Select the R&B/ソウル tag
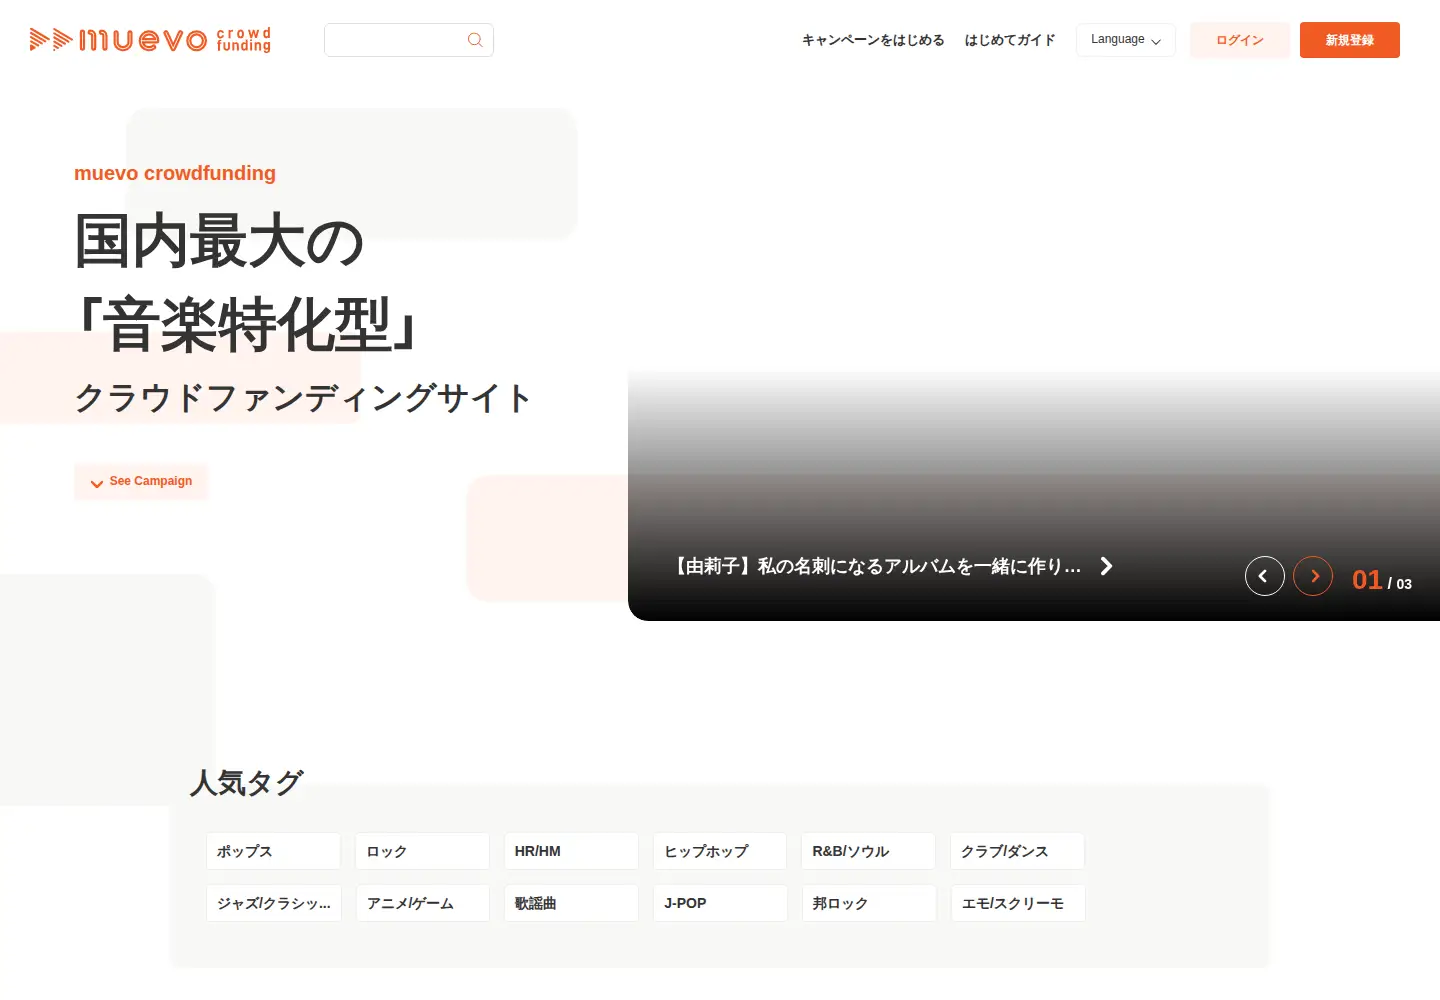The image size is (1440, 1000). 868,851
